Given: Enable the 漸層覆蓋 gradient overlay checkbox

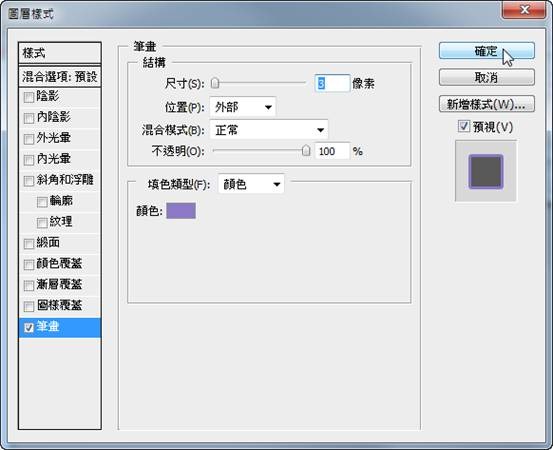Looking at the screenshot, I should [29, 285].
